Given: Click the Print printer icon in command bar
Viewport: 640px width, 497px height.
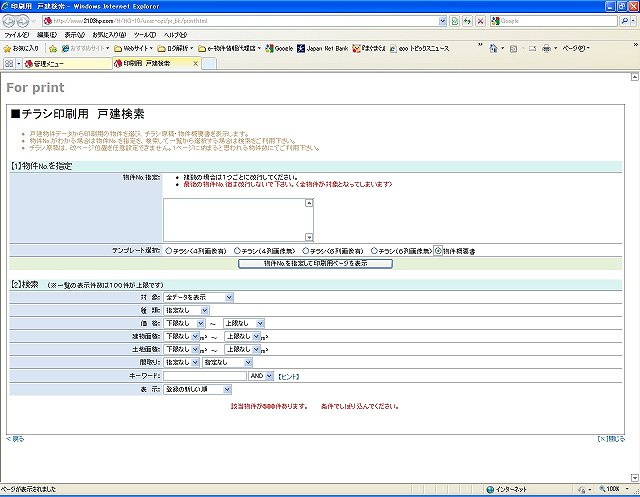Looking at the screenshot, I should (547, 49).
